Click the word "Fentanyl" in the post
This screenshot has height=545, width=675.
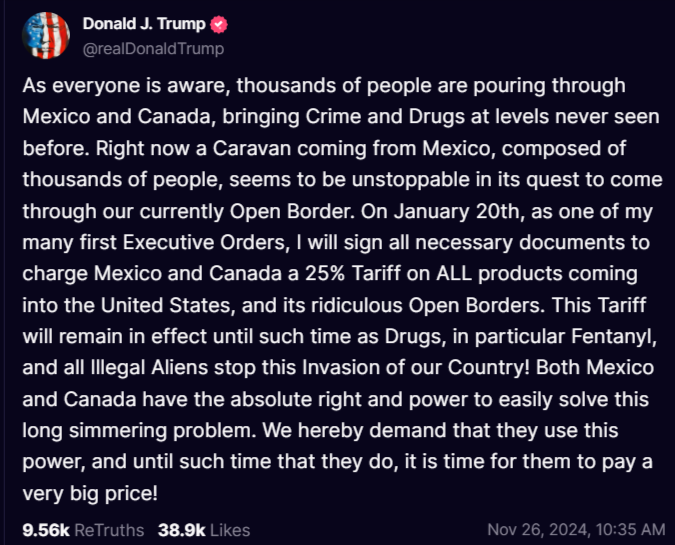[x=614, y=336]
